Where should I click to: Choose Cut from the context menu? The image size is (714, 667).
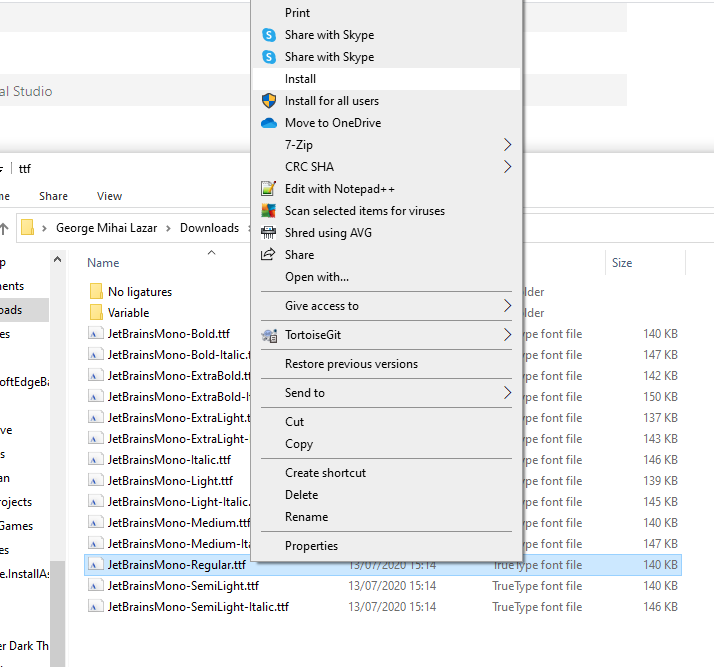point(386,422)
